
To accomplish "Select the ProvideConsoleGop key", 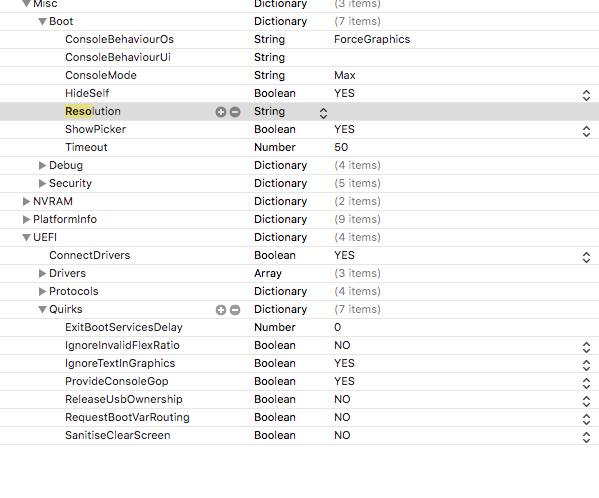I will pyautogui.click(x=117, y=381).
